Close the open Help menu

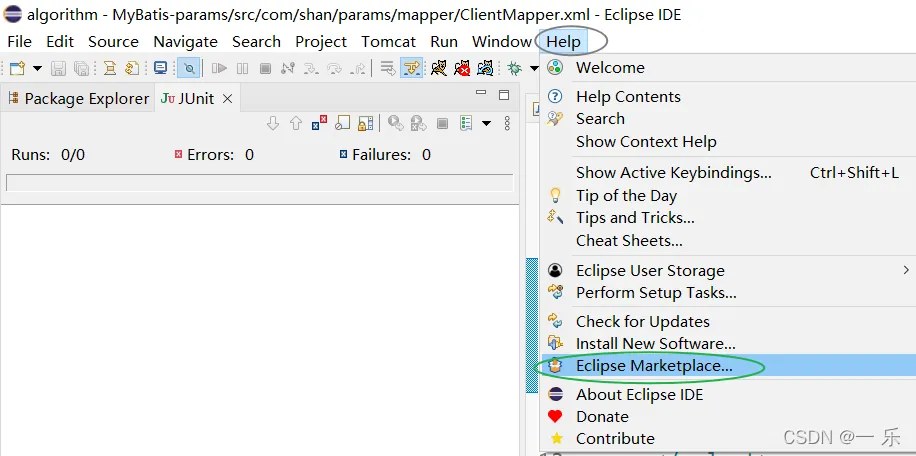[564, 42]
